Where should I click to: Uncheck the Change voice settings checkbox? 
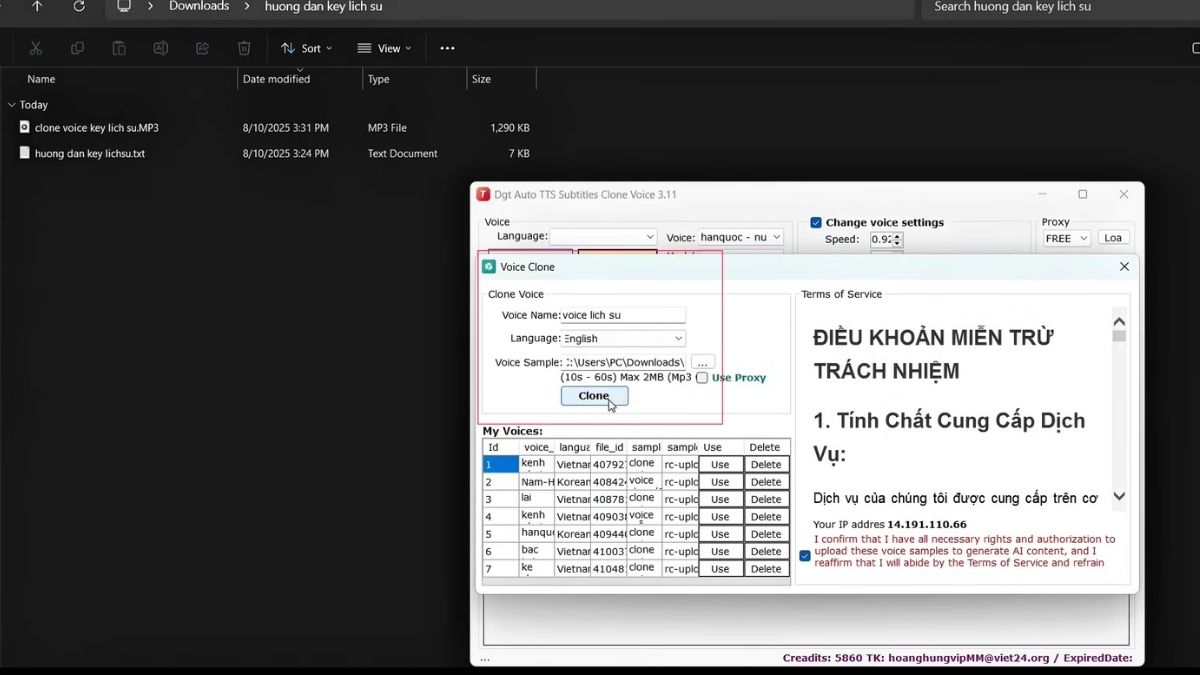pos(815,222)
